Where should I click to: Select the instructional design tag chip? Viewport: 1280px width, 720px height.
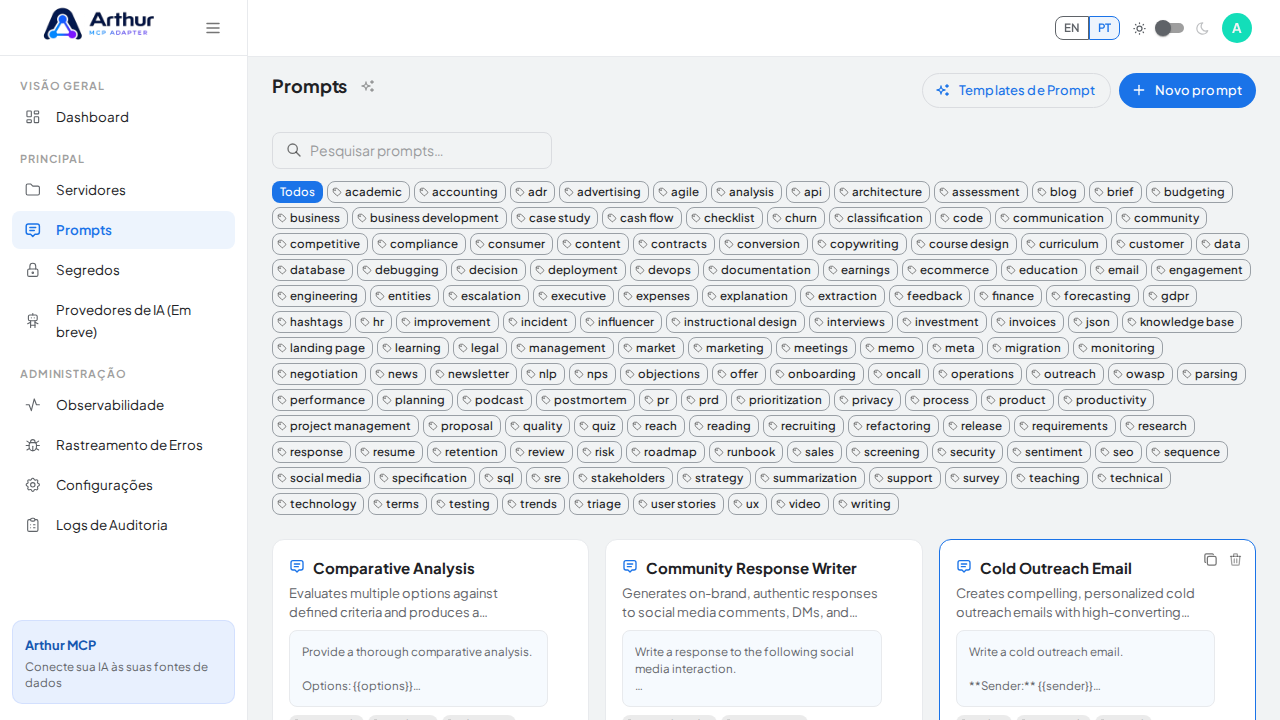pos(735,322)
